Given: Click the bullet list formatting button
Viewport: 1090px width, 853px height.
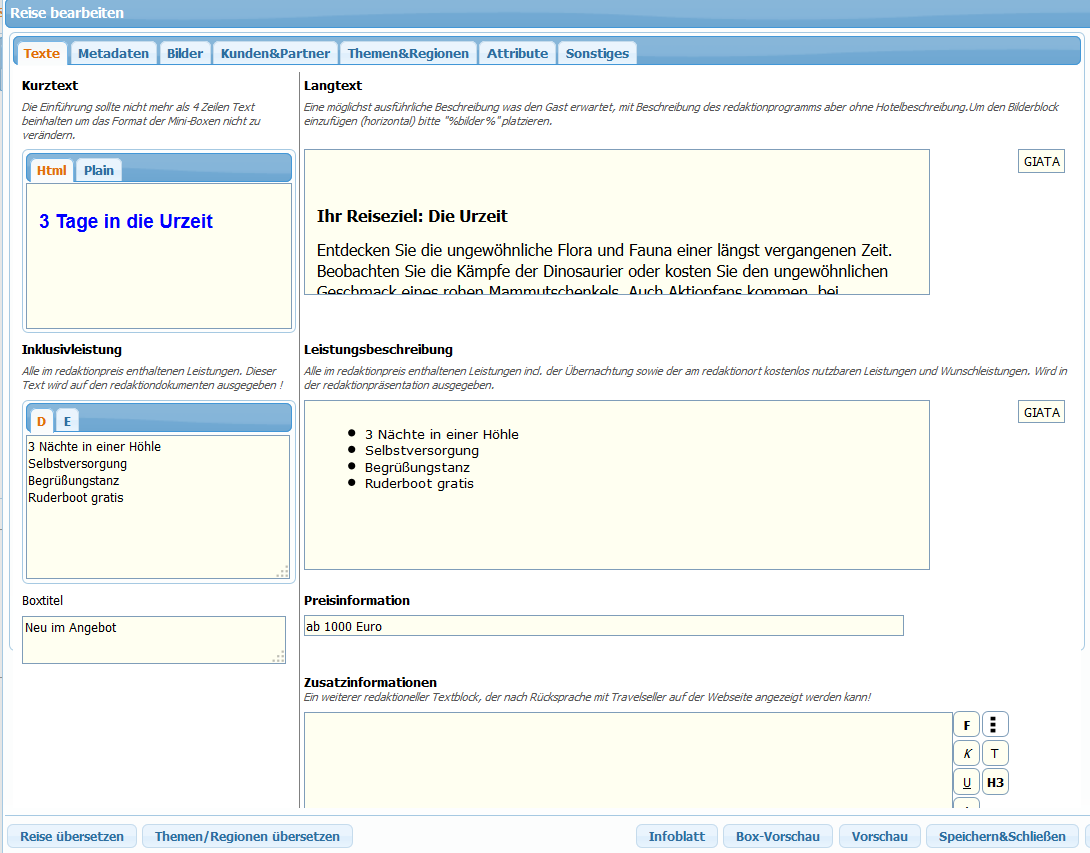Looking at the screenshot, I should (994, 725).
